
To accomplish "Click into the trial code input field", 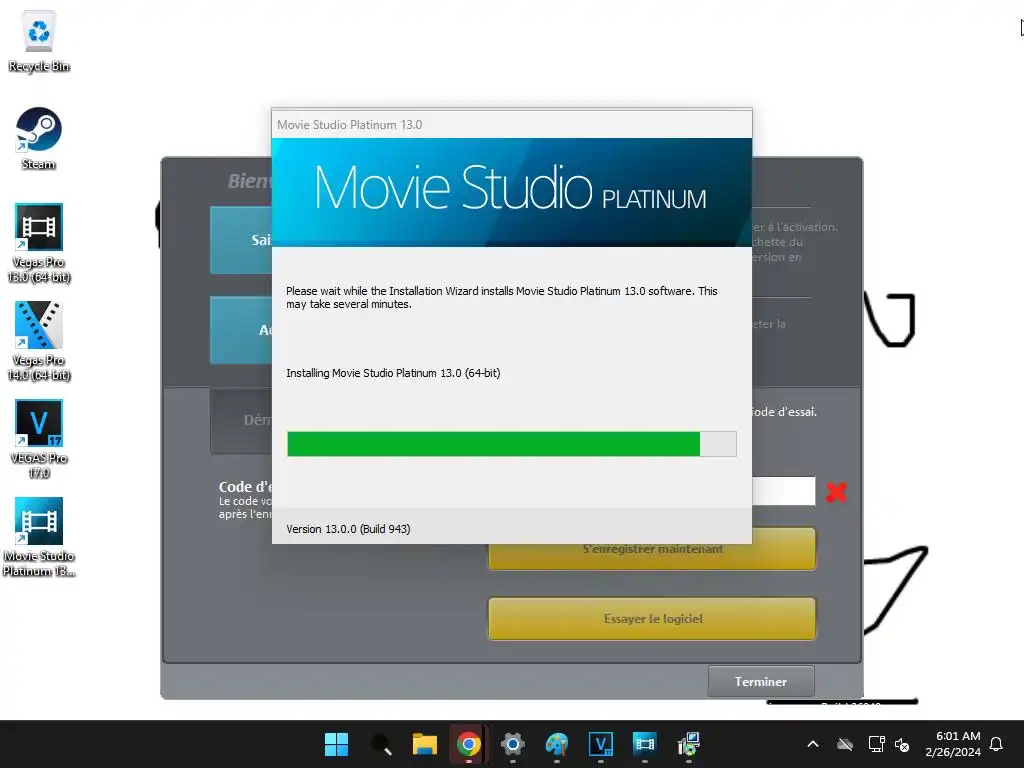I will [784, 491].
